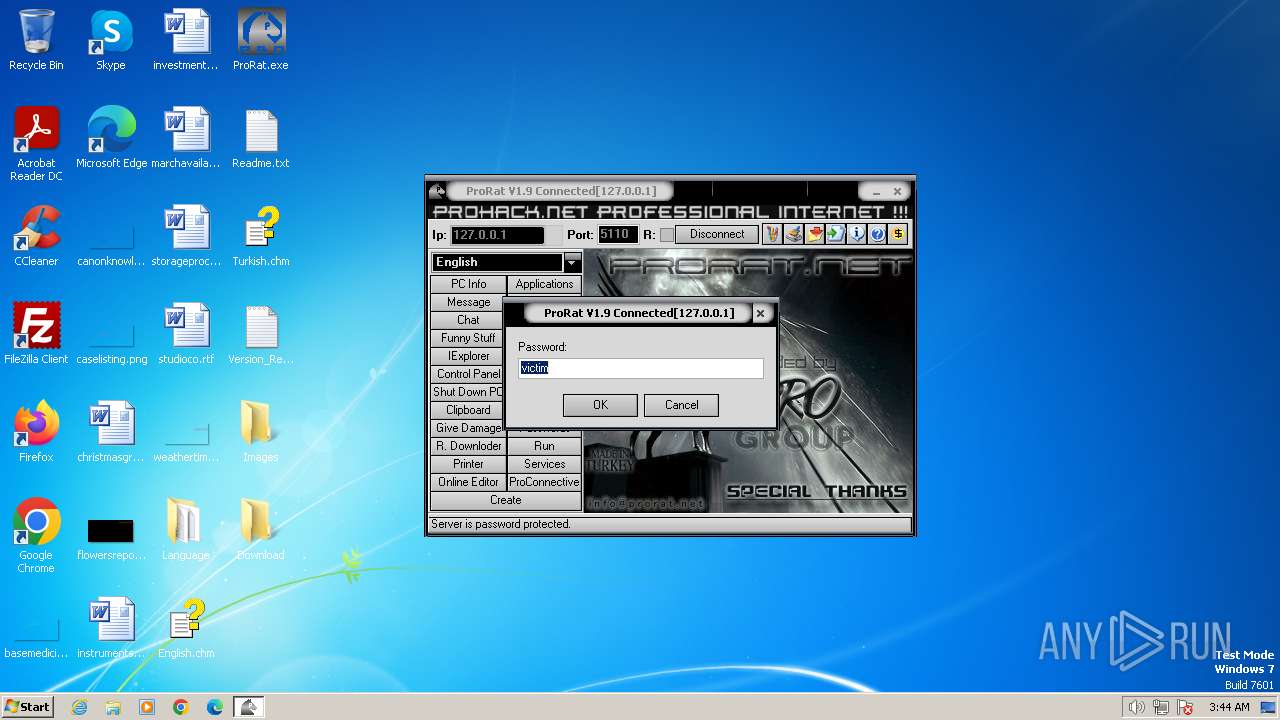Viewport: 1280px width, 720px height.
Task: Select the Chat menu button
Action: [468, 320]
